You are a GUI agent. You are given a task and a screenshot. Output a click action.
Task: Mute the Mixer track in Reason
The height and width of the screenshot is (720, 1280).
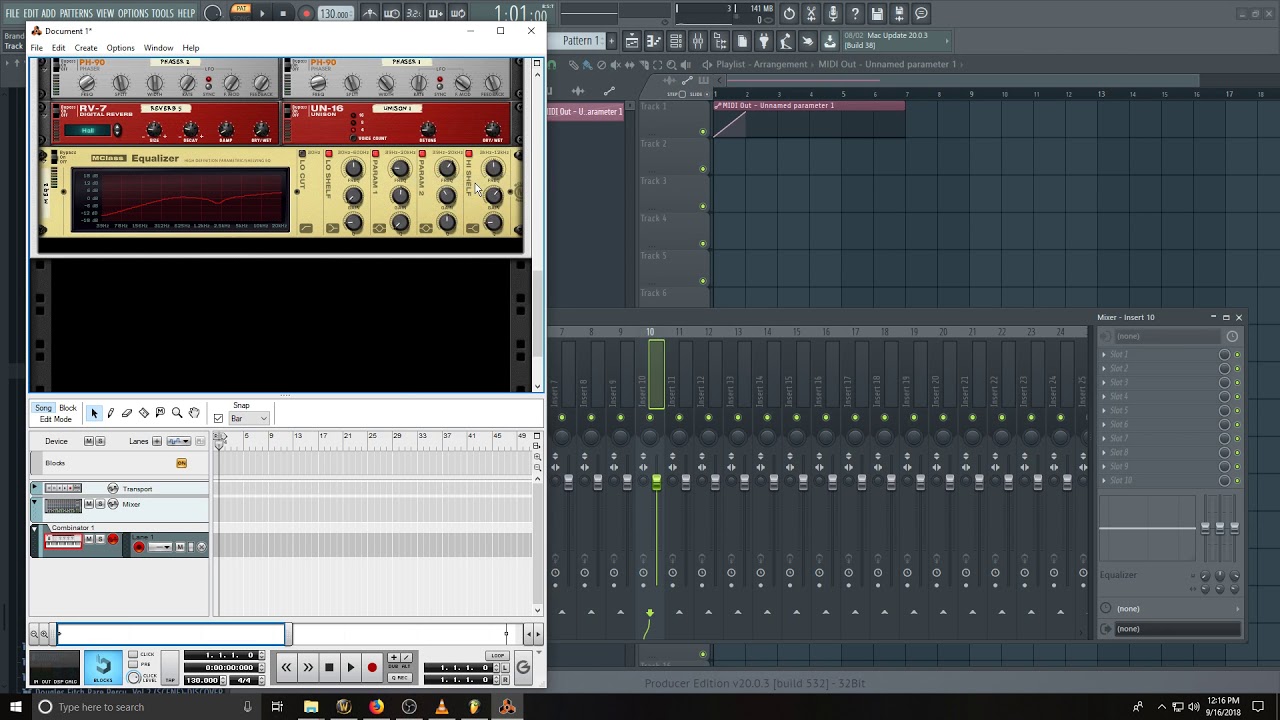89,504
